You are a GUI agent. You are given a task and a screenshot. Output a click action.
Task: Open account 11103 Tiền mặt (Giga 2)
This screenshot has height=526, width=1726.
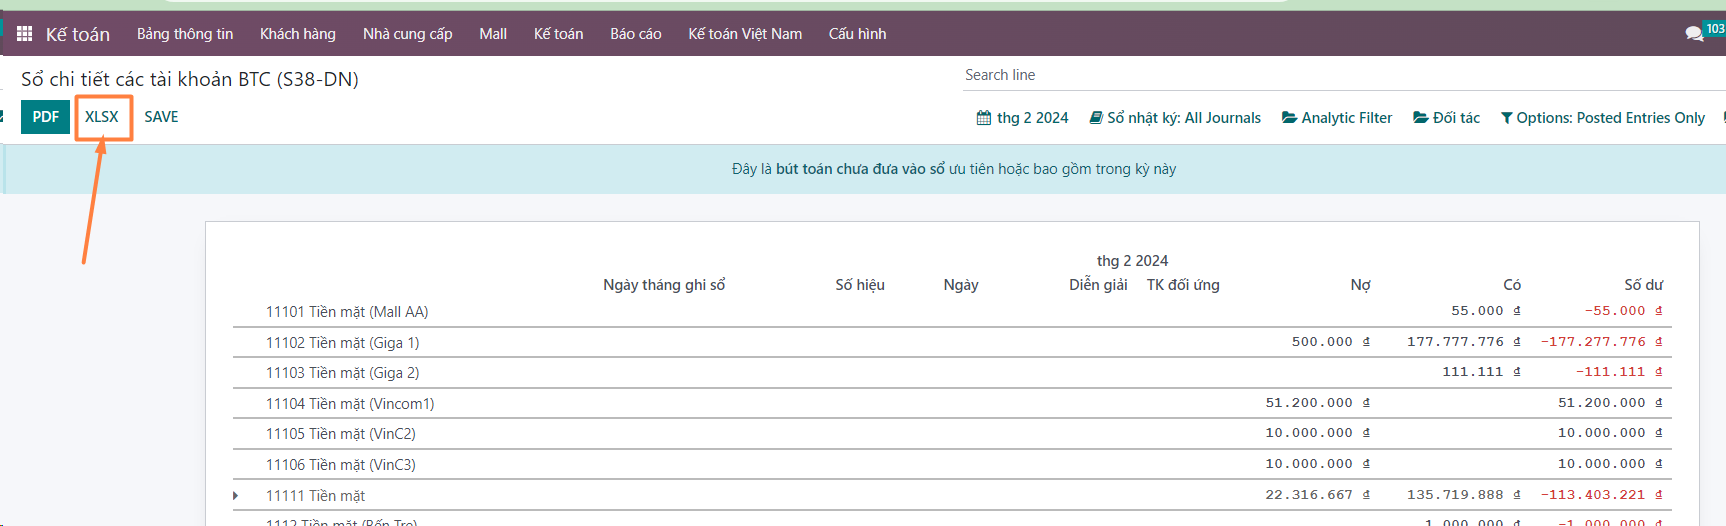[342, 373]
